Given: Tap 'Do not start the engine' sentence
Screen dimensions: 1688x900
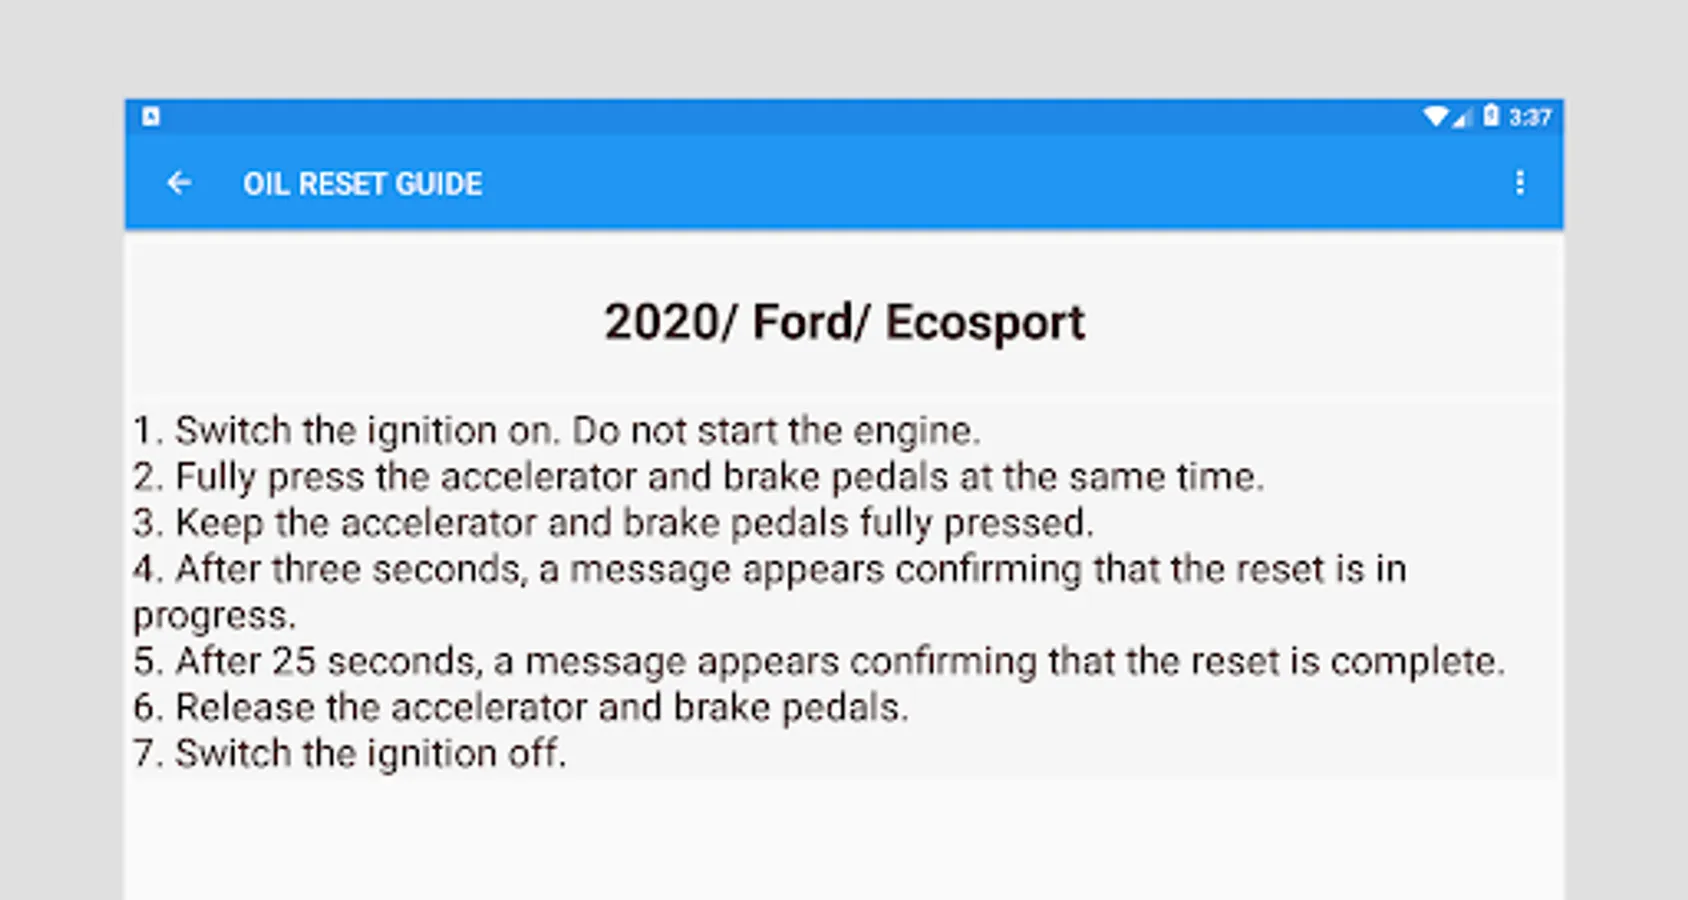Looking at the screenshot, I should point(776,431).
